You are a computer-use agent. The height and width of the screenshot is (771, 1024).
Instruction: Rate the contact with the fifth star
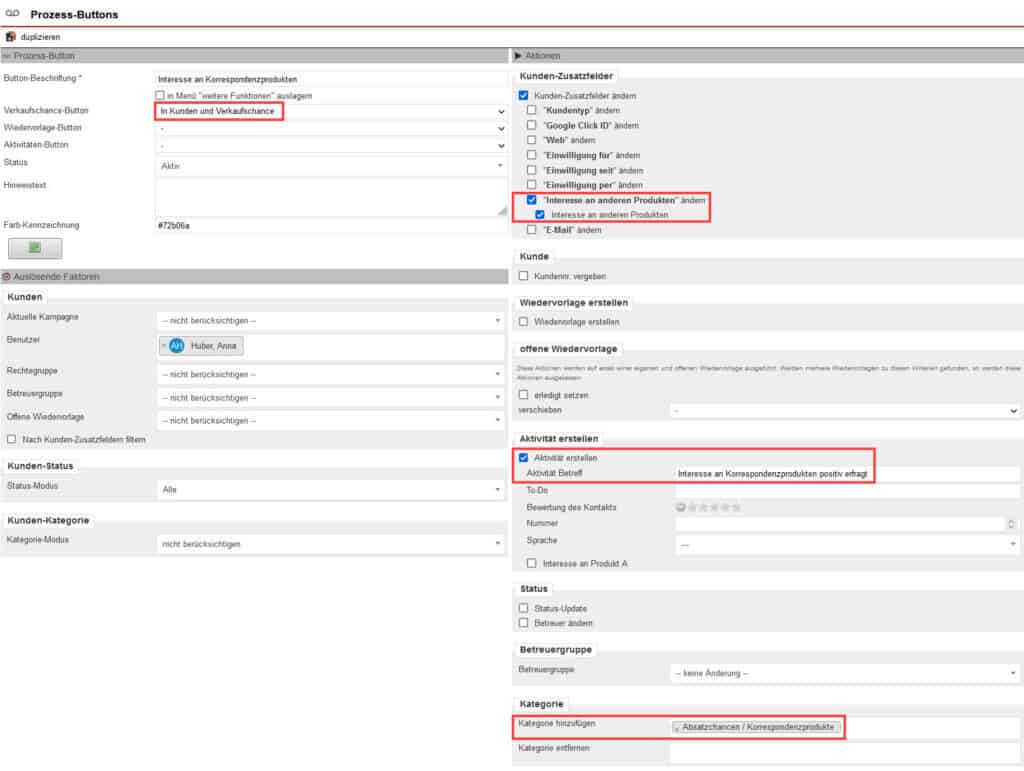734,506
